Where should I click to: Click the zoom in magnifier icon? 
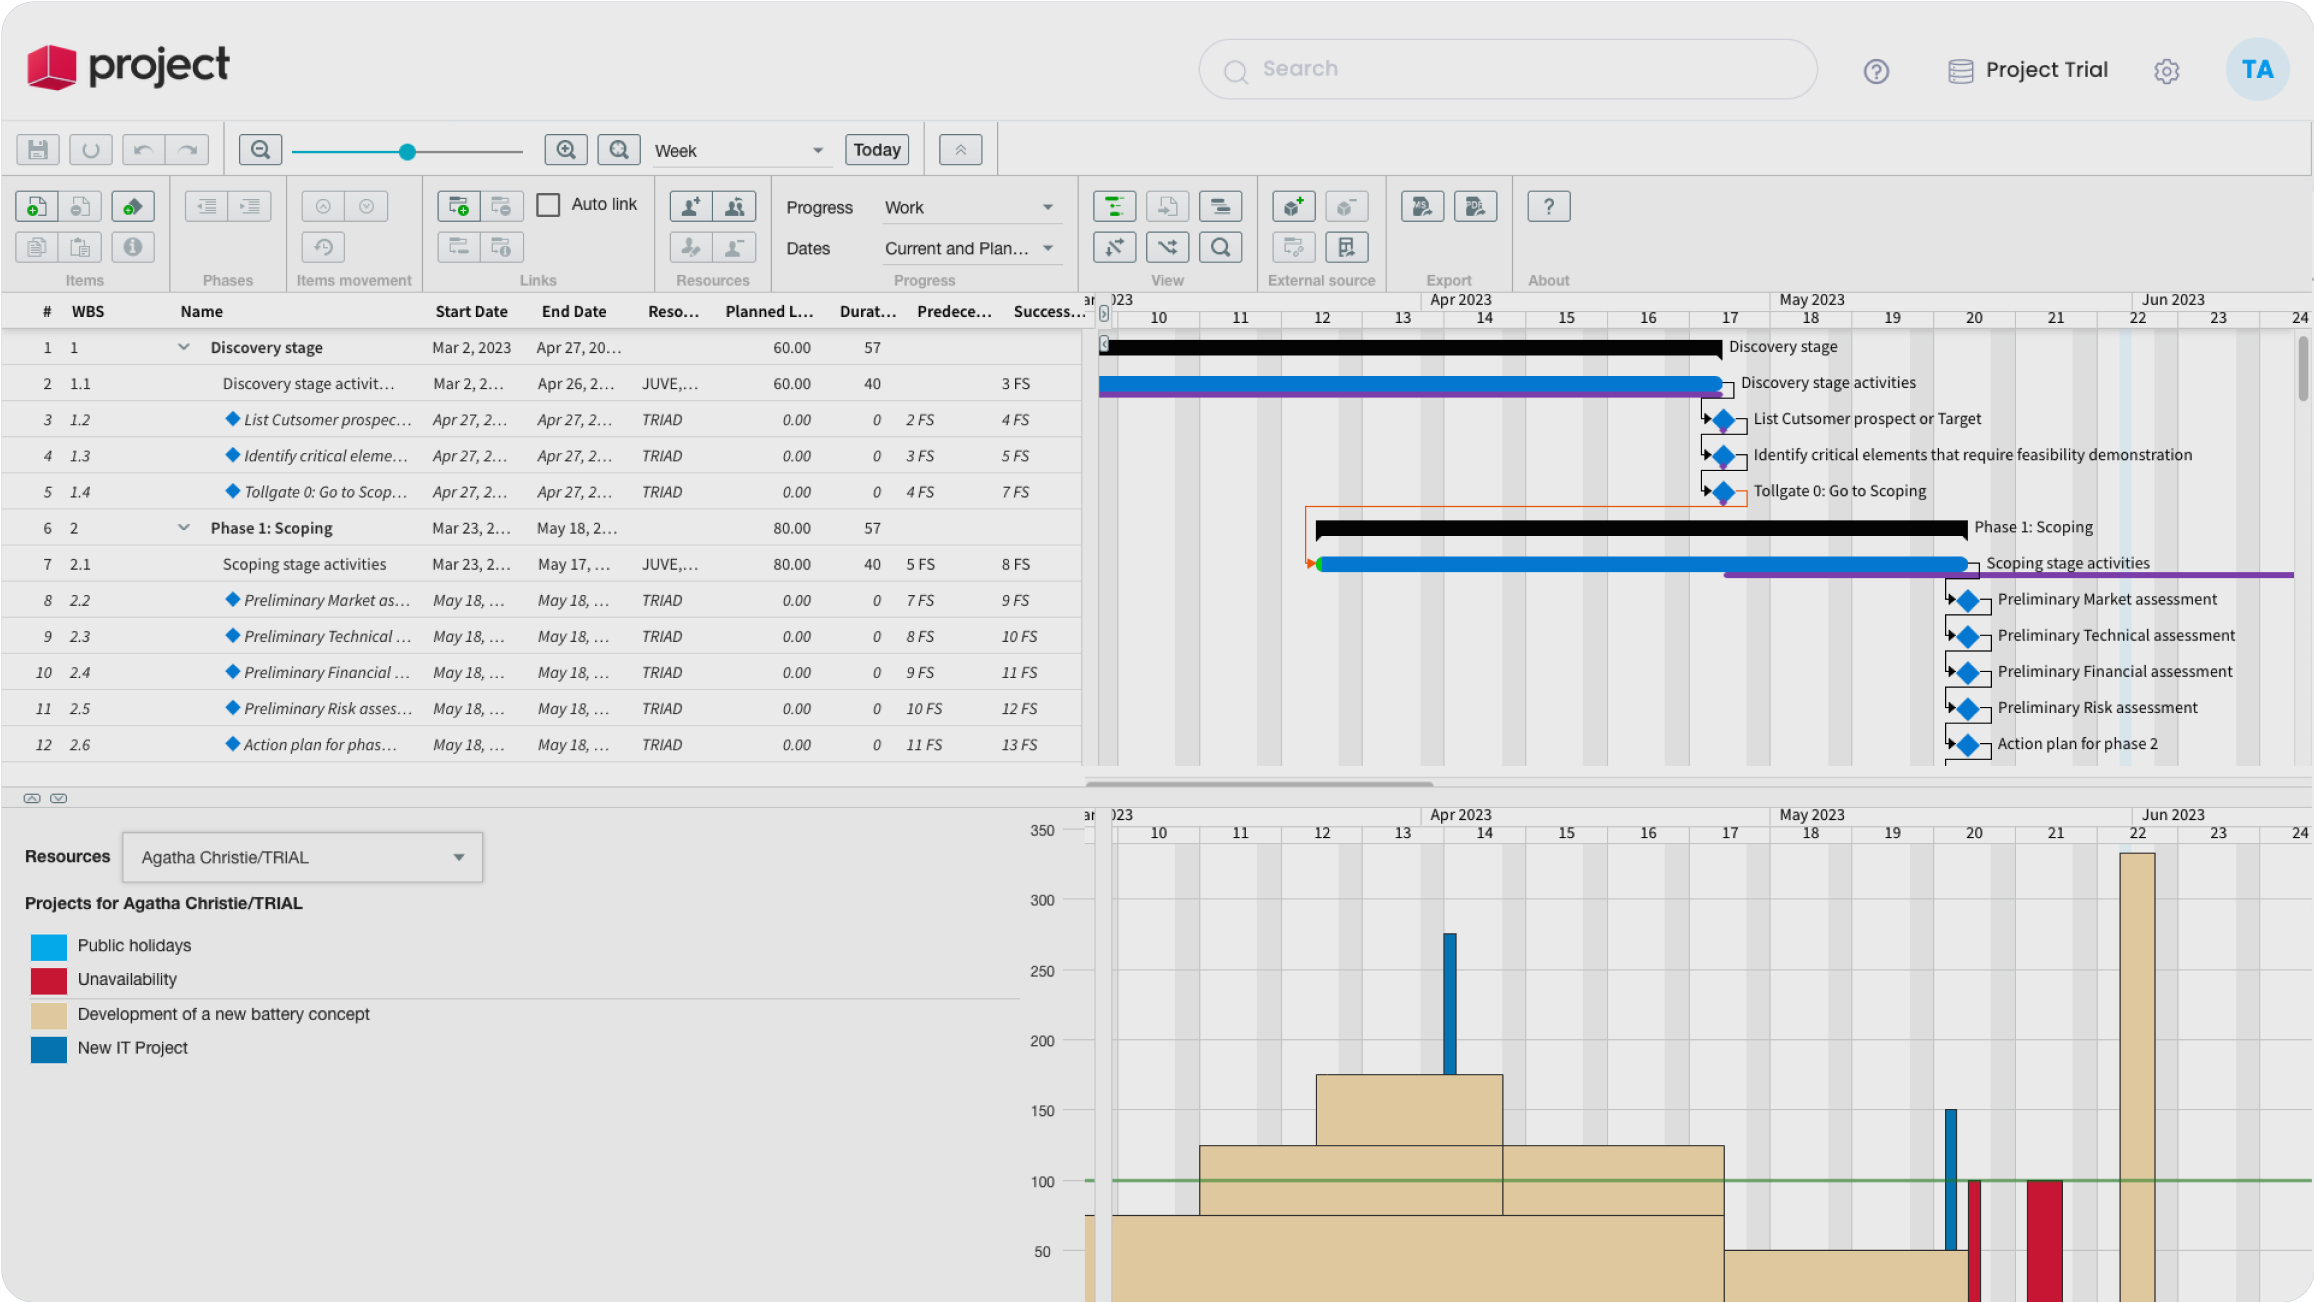point(566,150)
